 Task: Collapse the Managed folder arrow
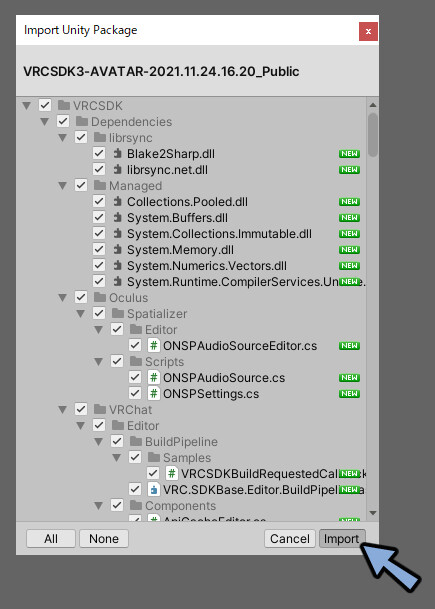click(x=63, y=186)
